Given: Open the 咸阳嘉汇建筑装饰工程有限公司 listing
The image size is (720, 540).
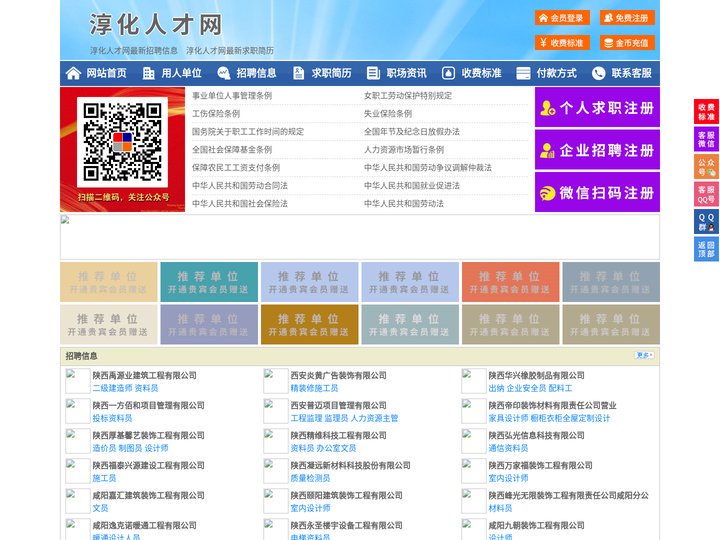Looking at the screenshot, I should (148, 495).
